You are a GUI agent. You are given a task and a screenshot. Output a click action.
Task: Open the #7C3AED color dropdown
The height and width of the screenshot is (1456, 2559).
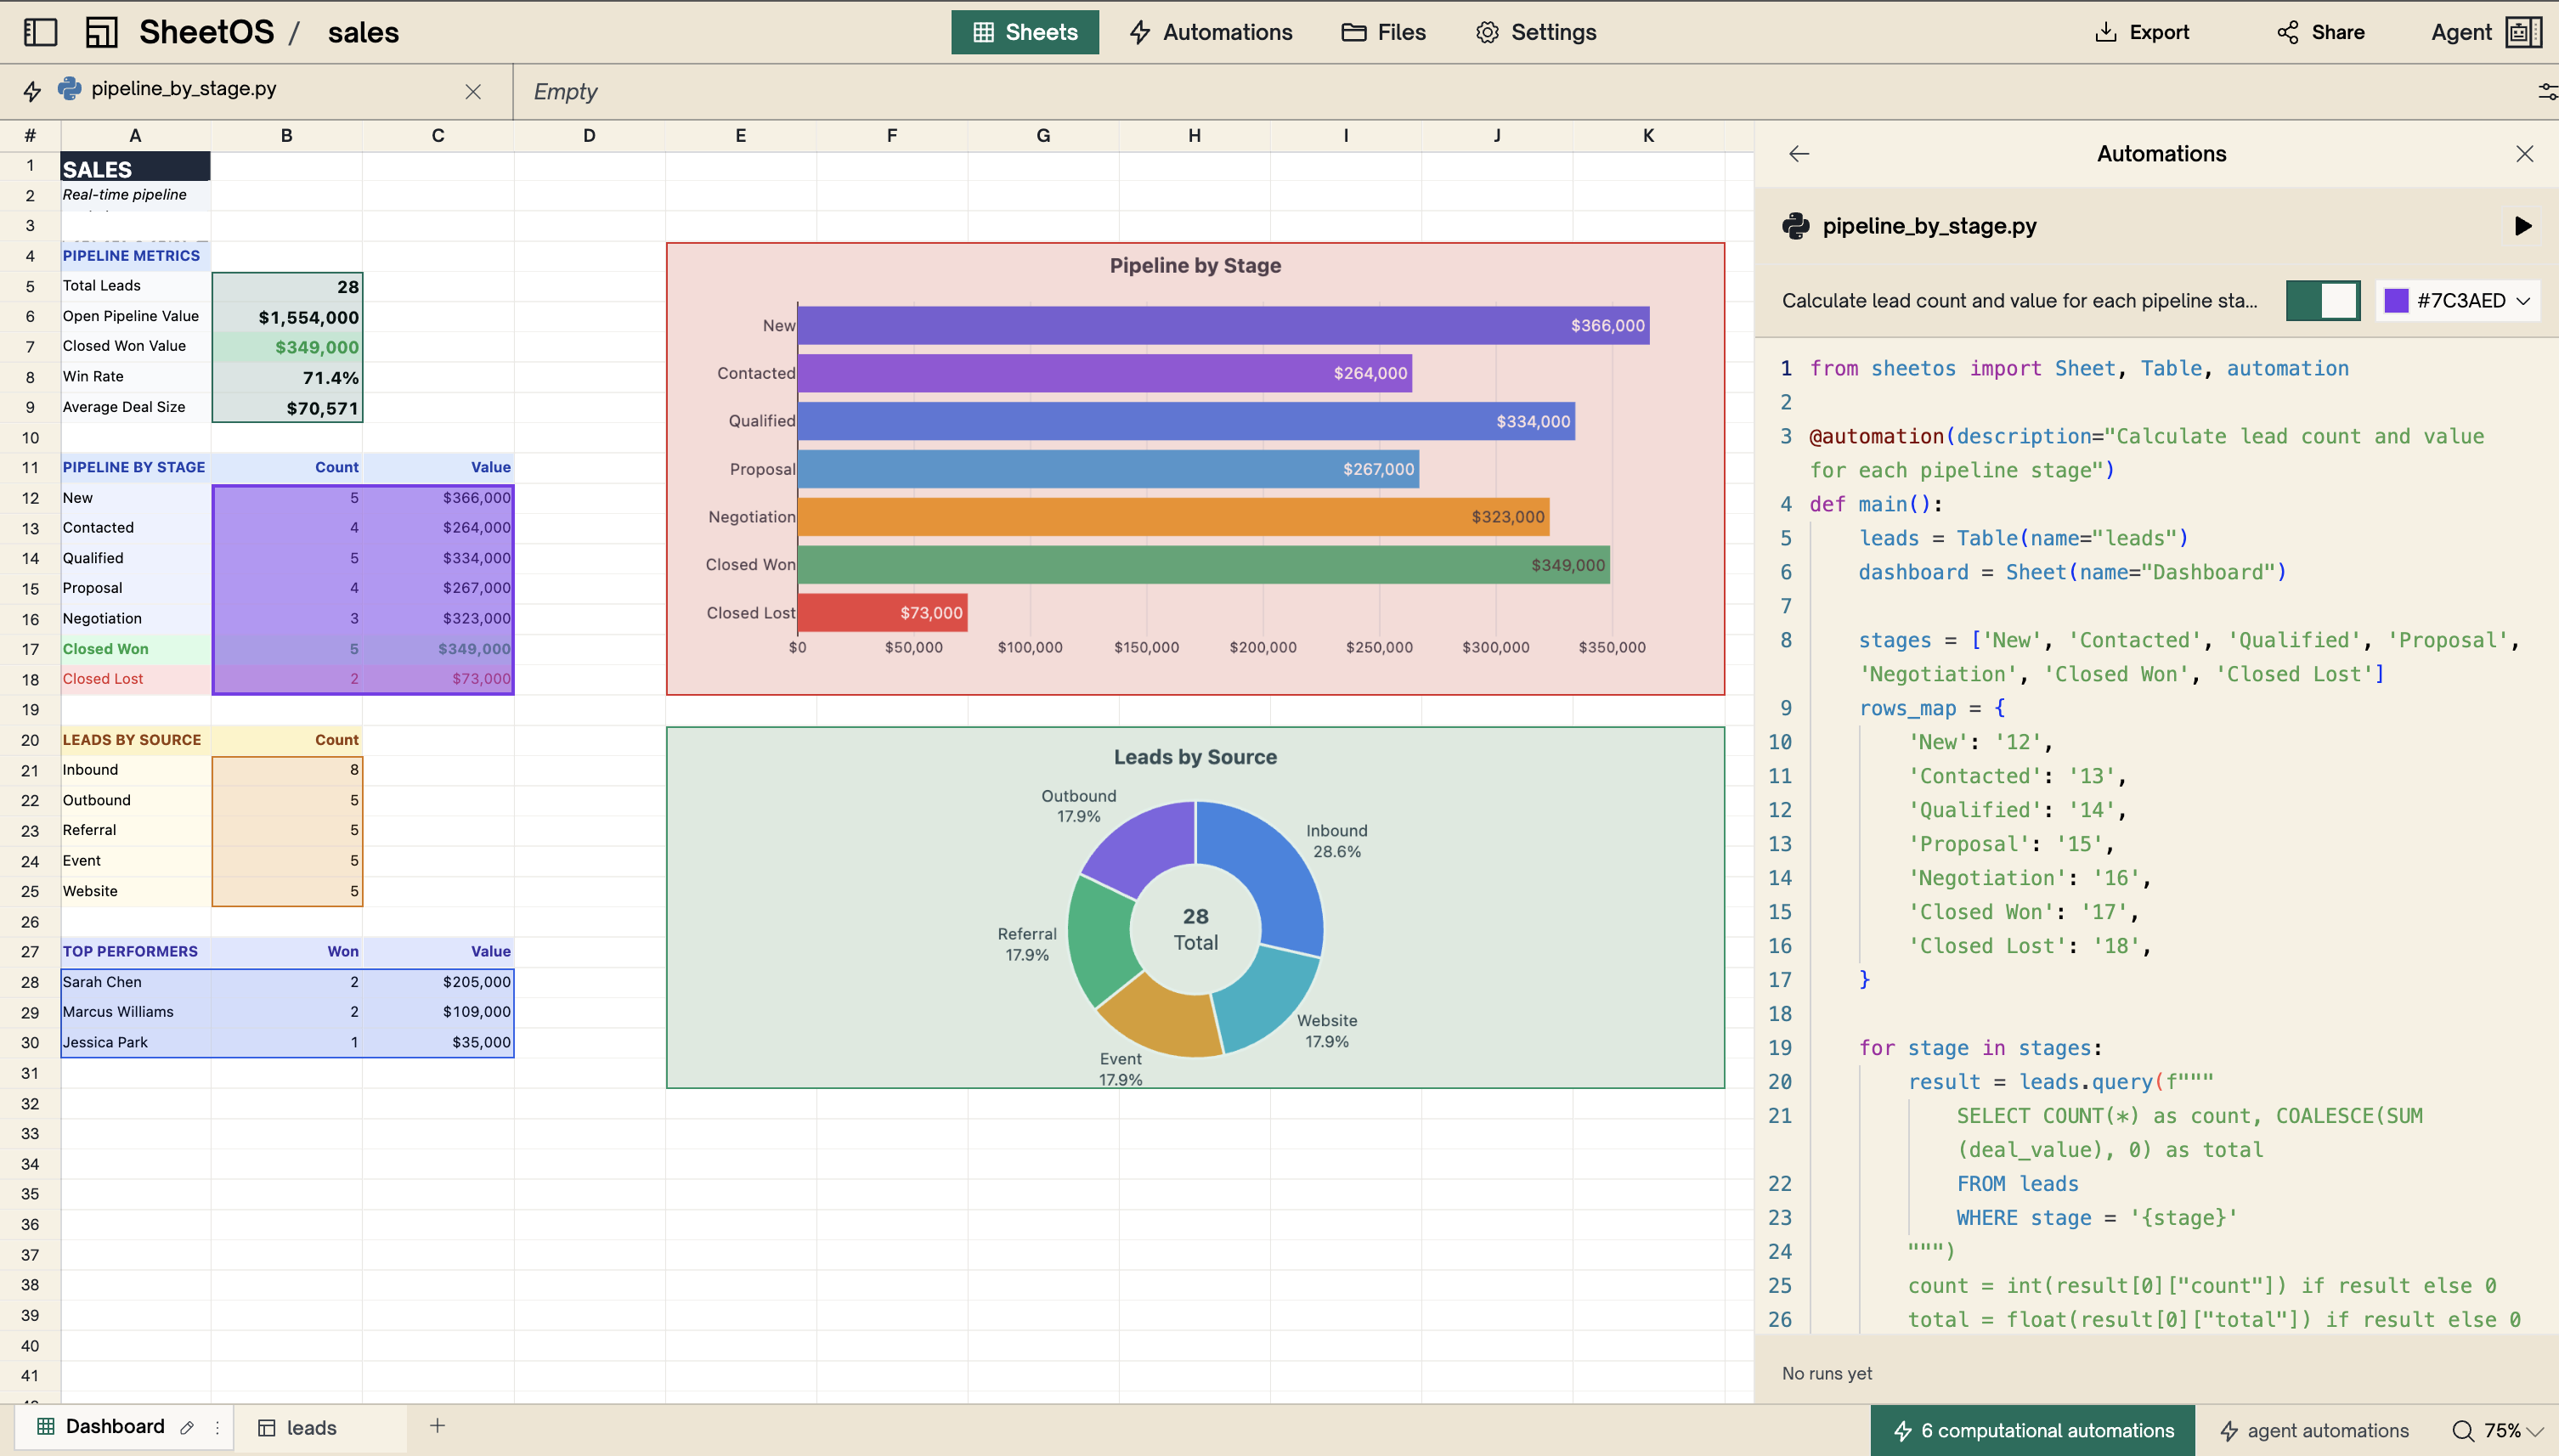click(2522, 301)
